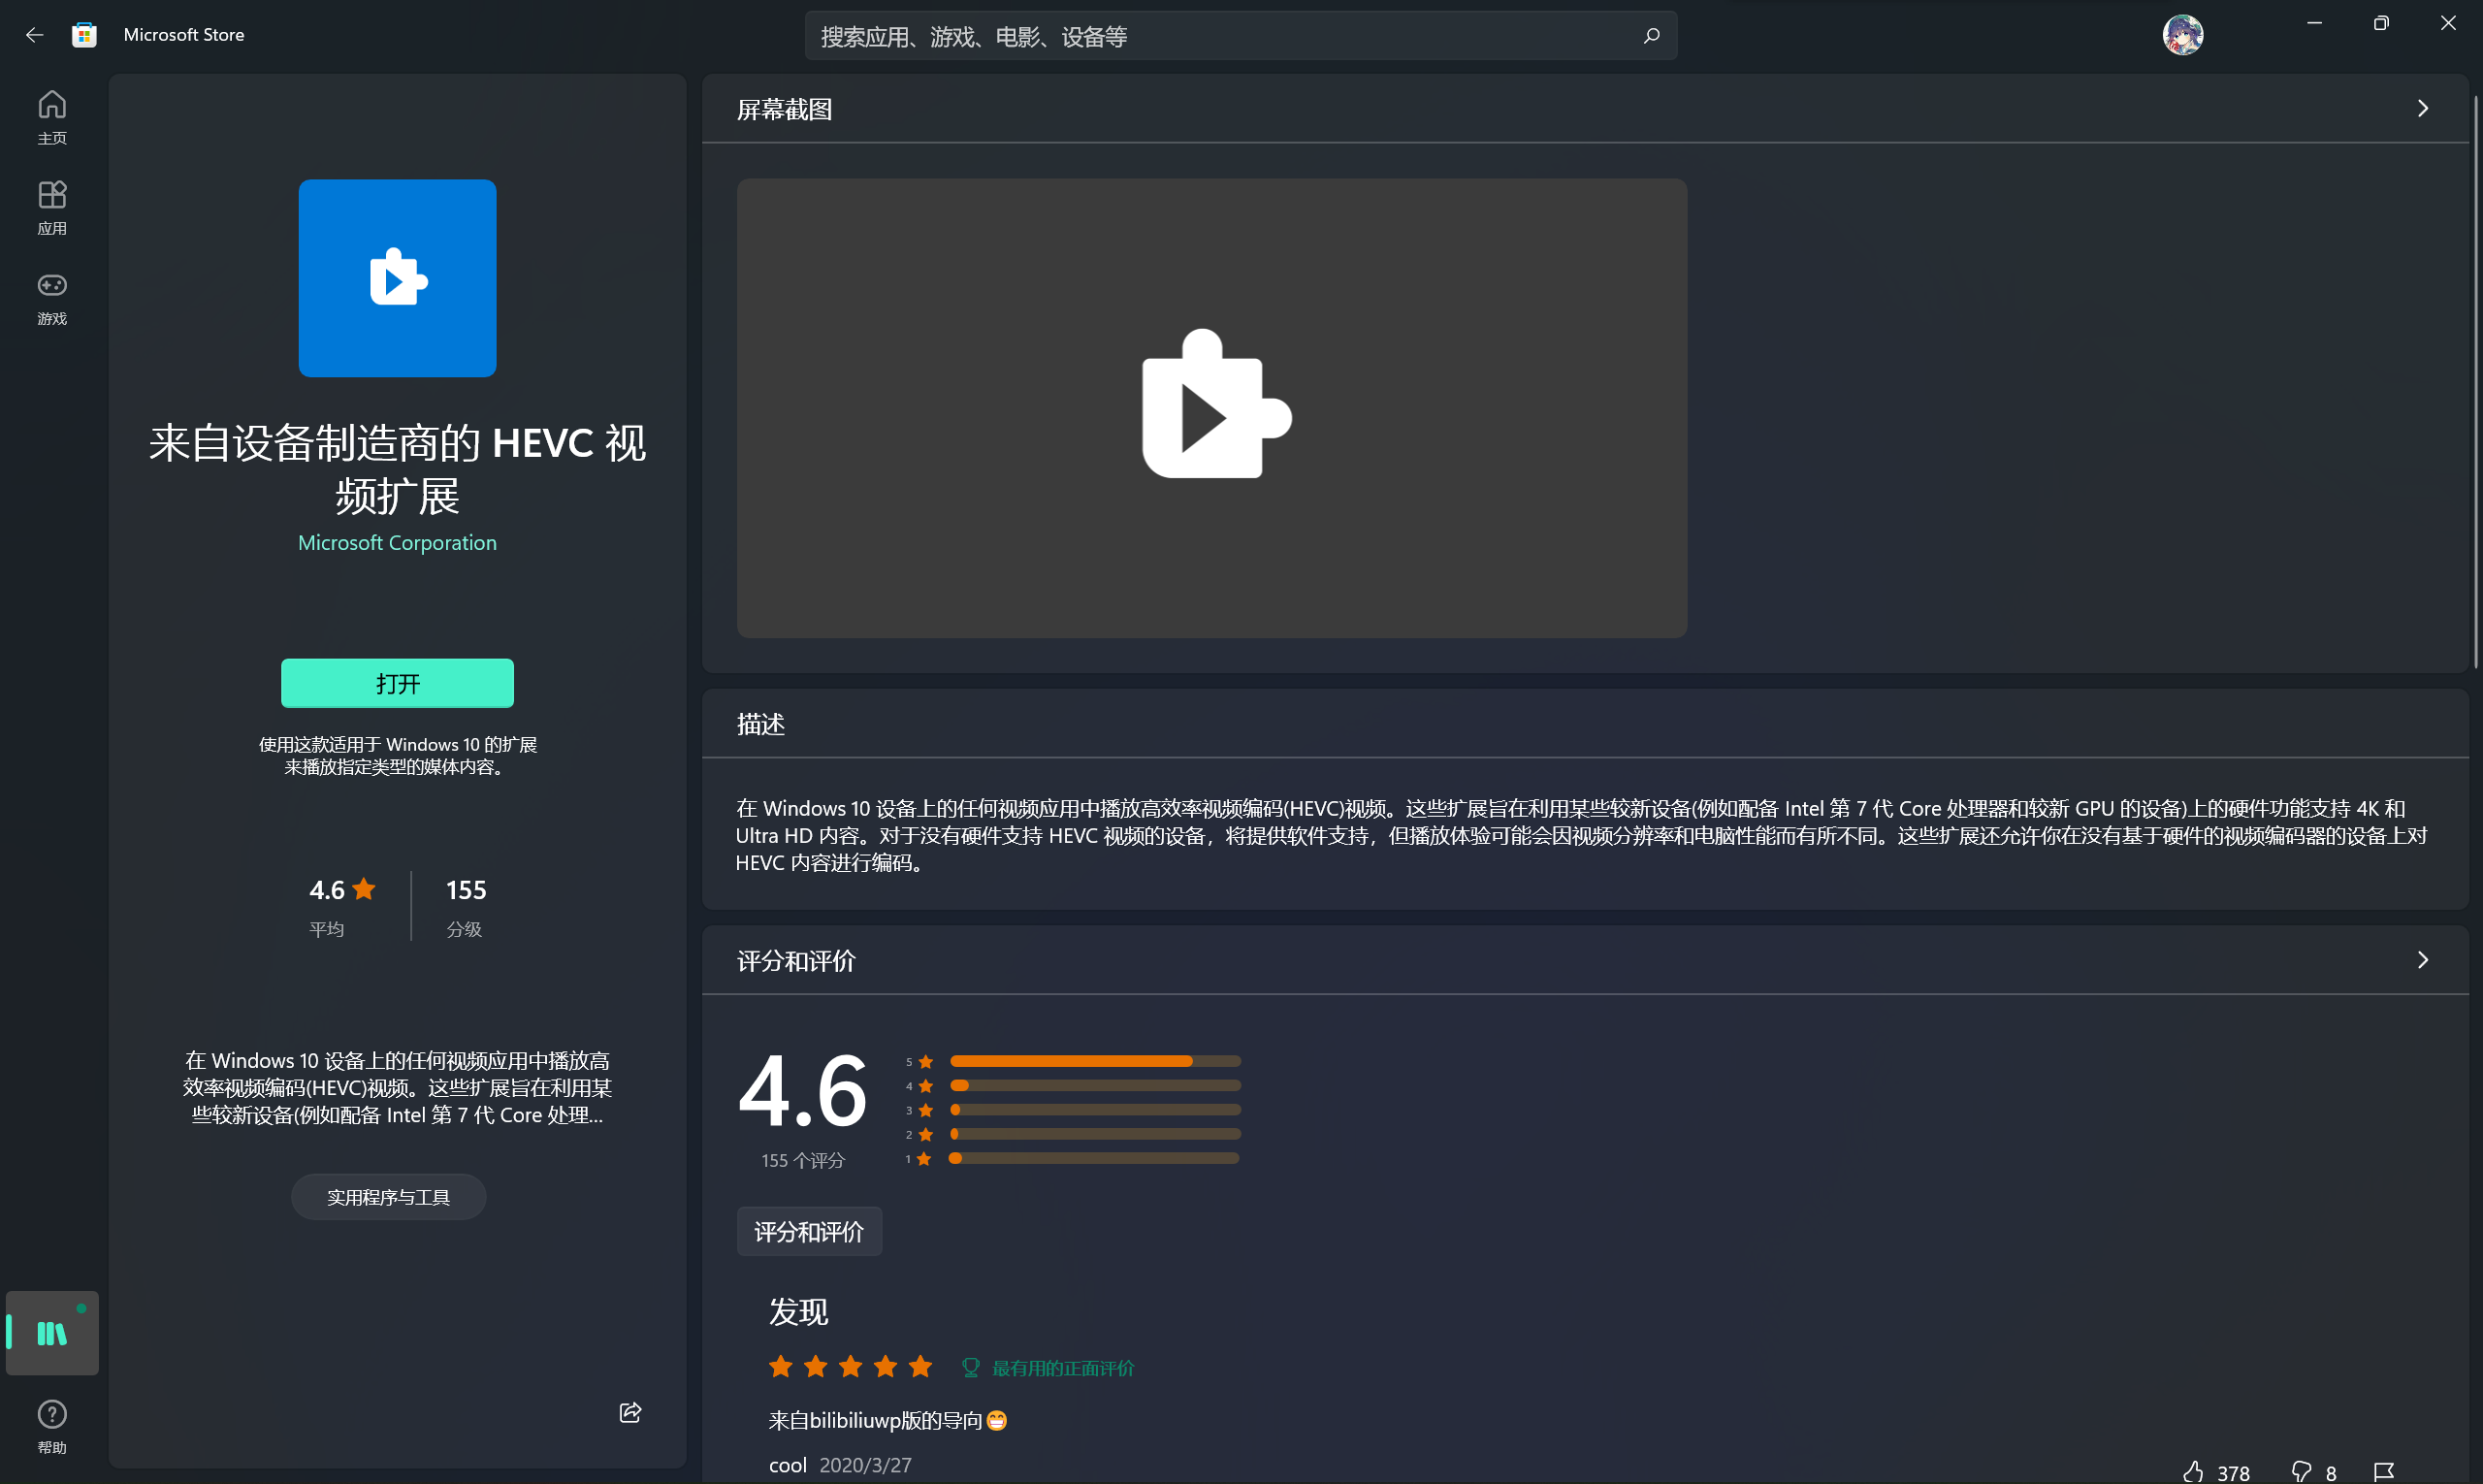Click the 5-star rating bar
The height and width of the screenshot is (1484, 2483).
click(x=1095, y=1061)
